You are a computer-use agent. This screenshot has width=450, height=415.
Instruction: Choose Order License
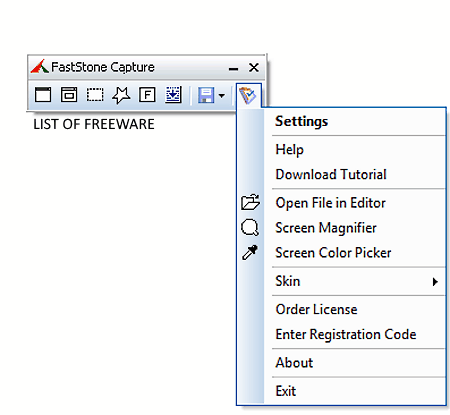tap(355, 310)
